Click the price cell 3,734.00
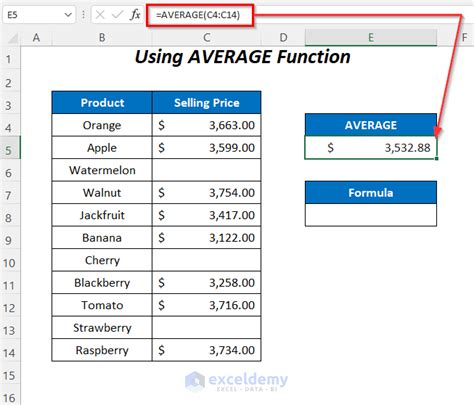474x405 pixels. pos(207,350)
